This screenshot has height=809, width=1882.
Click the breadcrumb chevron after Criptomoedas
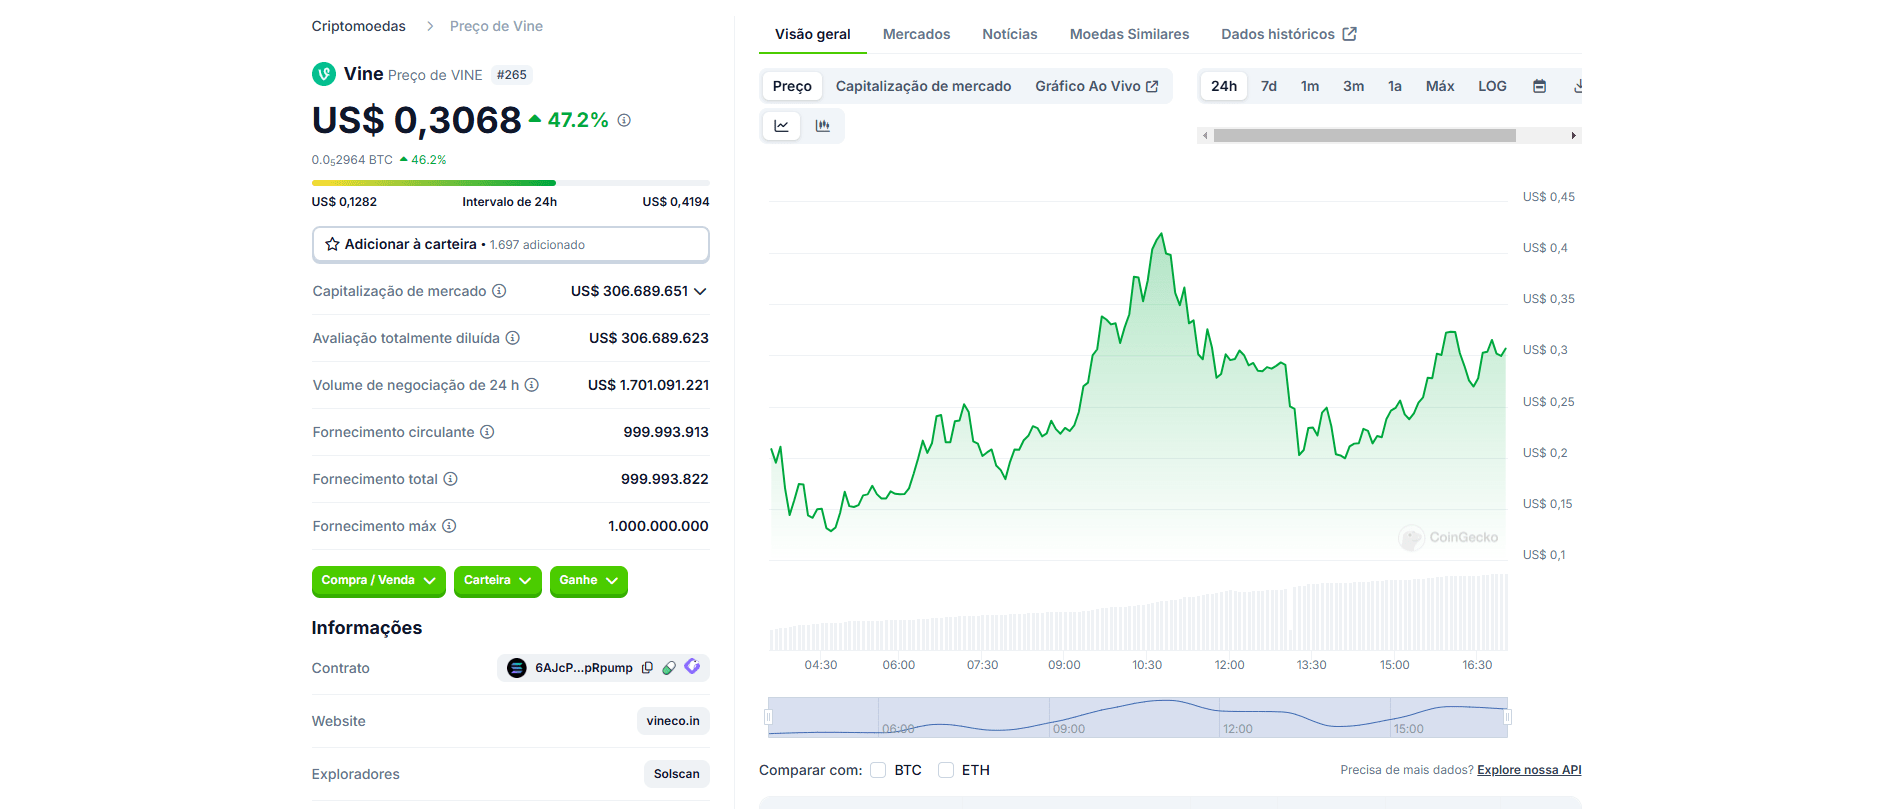pos(430,26)
